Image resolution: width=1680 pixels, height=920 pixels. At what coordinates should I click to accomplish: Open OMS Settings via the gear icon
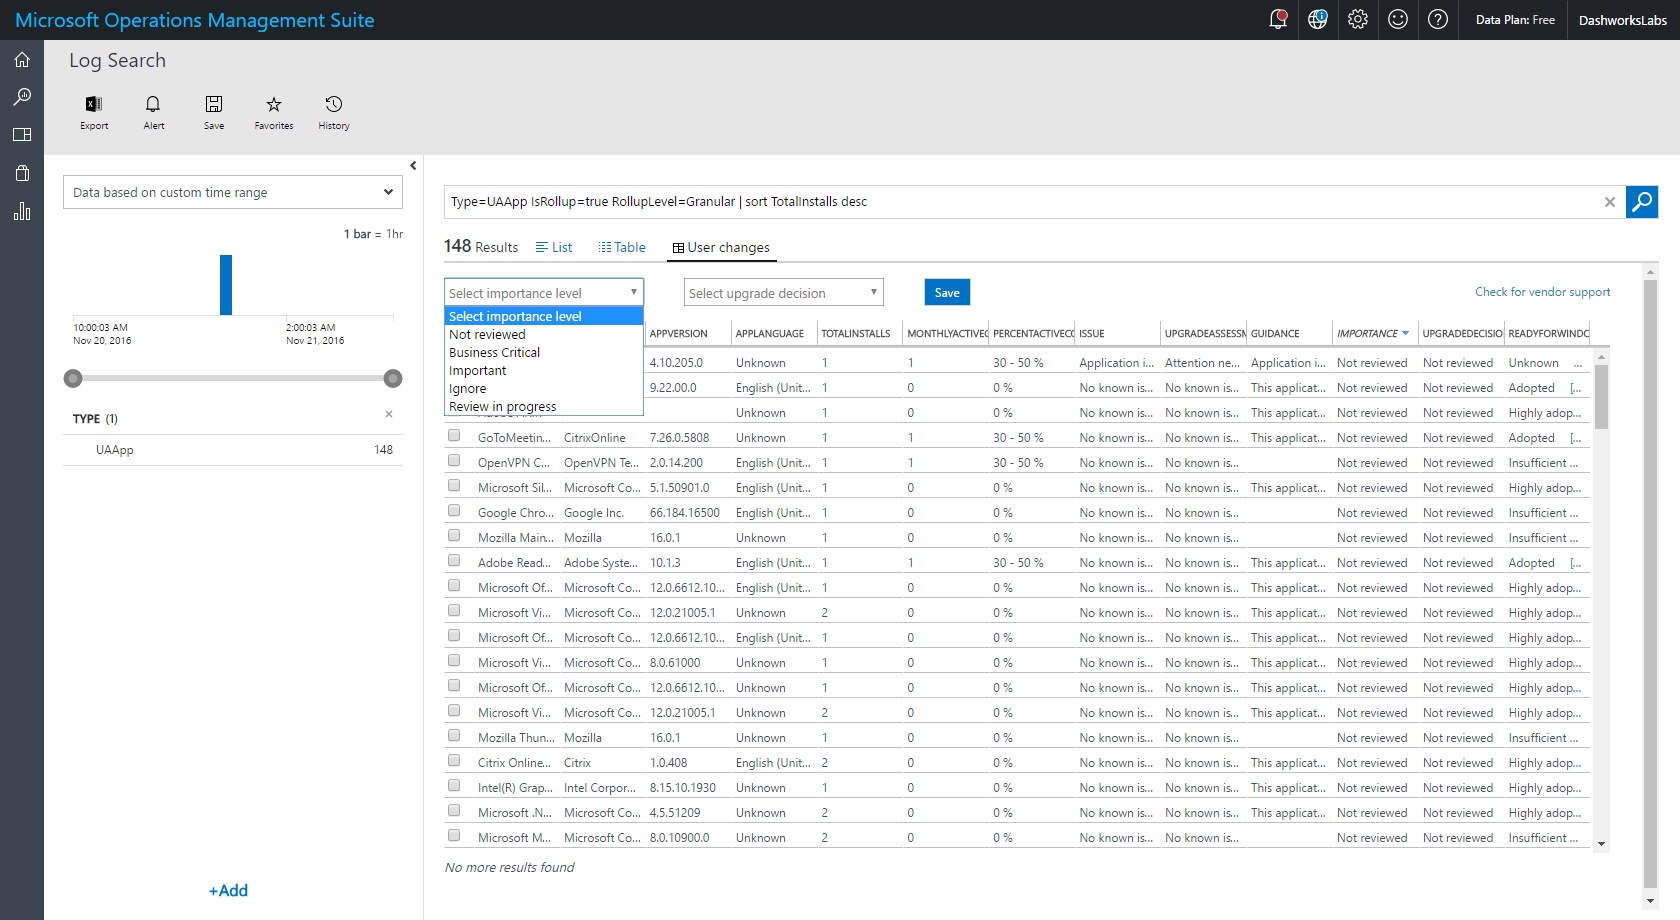coord(1357,19)
